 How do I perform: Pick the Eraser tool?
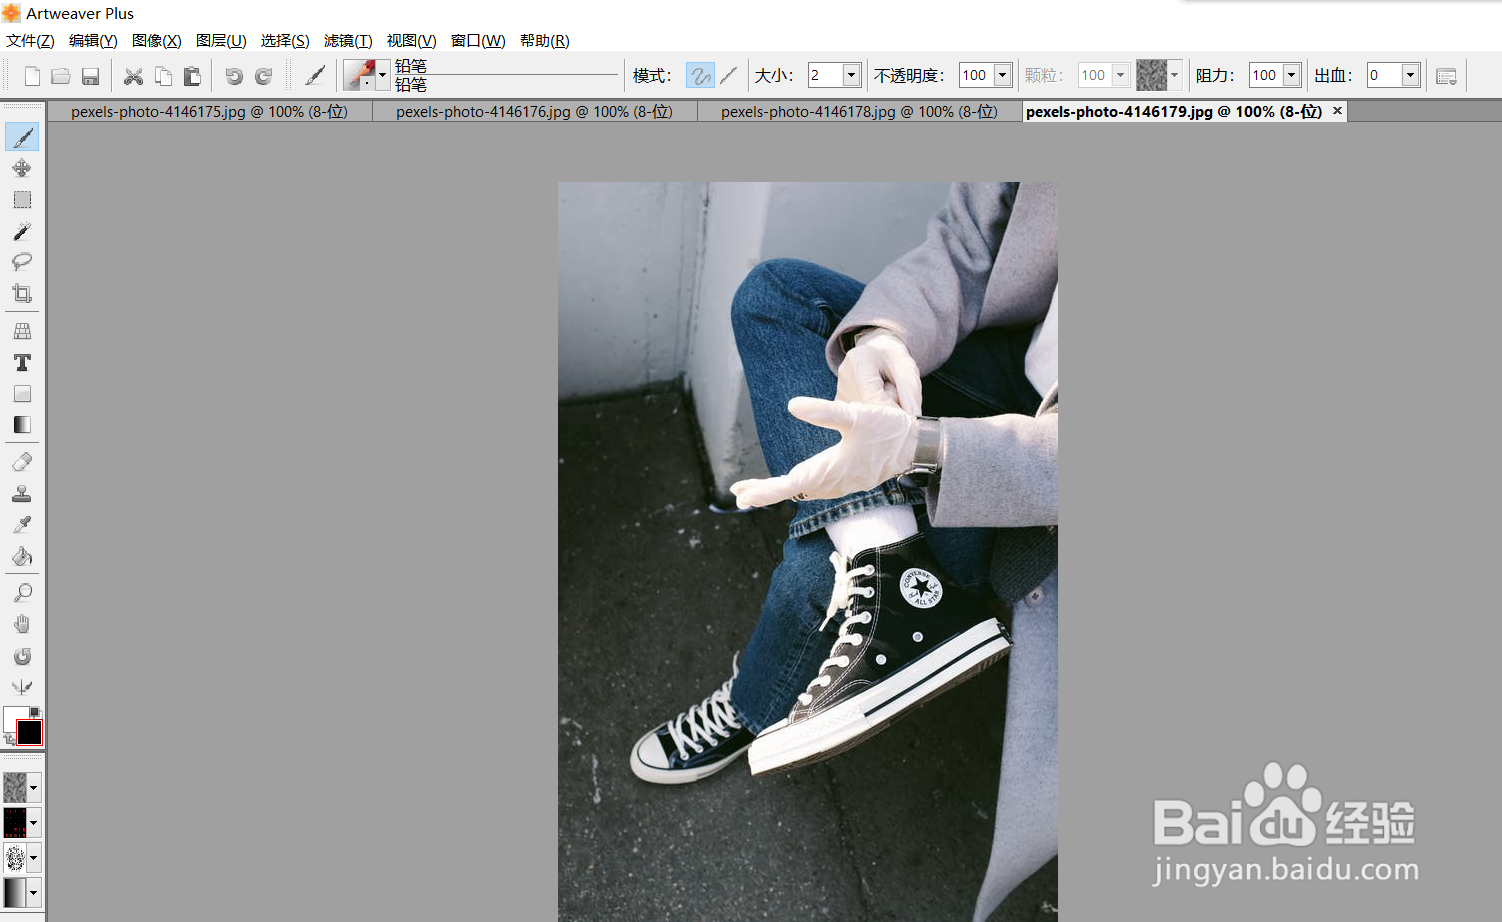(x=22, y=462)
